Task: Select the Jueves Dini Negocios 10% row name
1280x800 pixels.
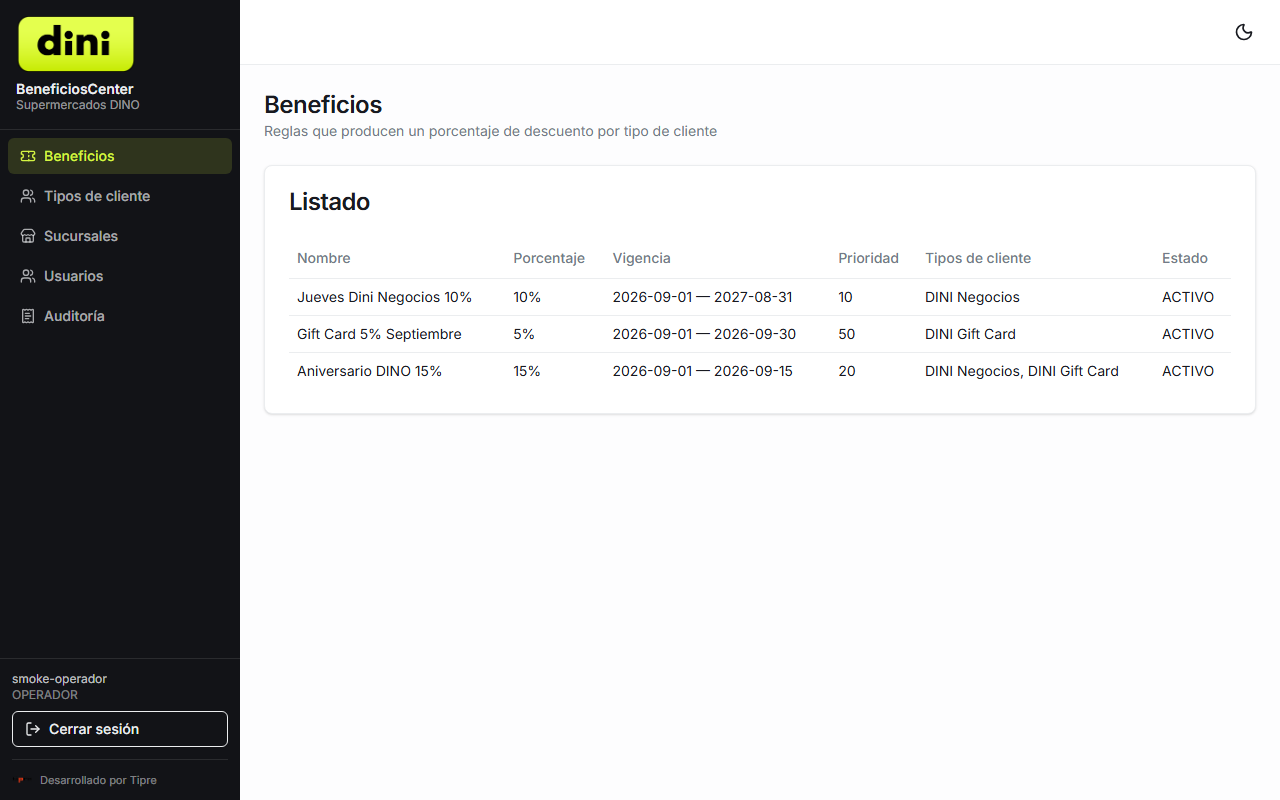Action: 385,297
